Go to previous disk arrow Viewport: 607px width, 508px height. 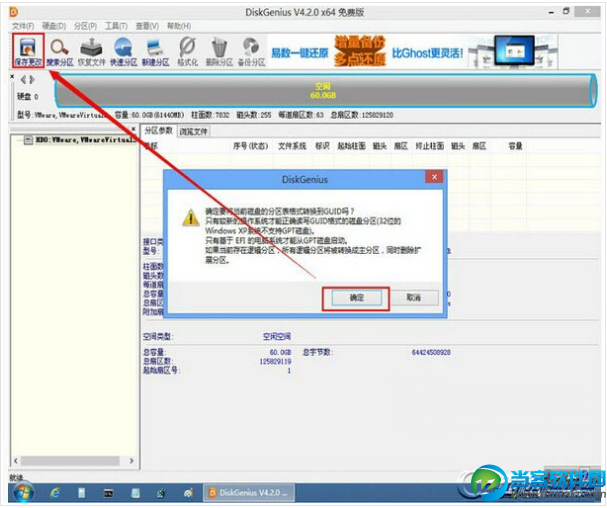tap(24, 80)
